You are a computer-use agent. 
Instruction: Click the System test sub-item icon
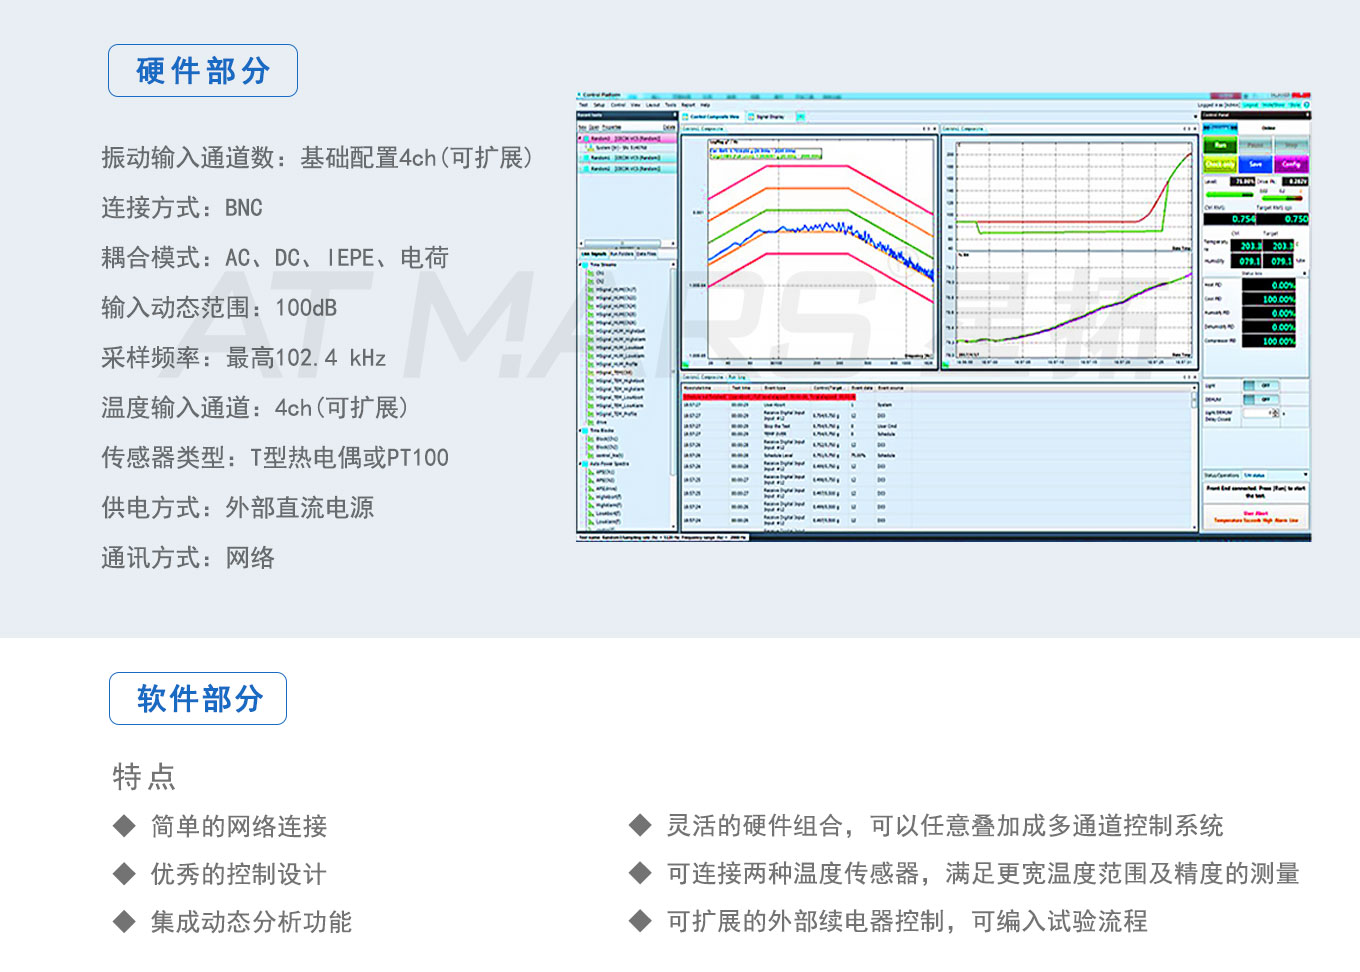tap(591, 148)
